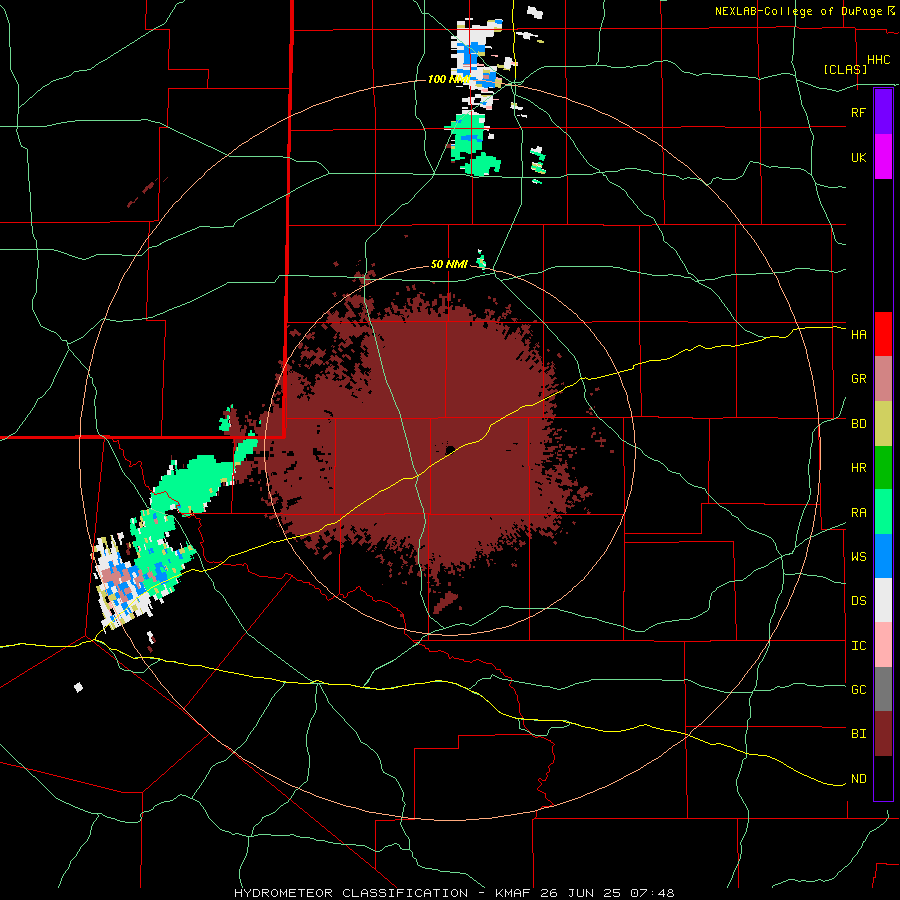Screen dimensions: 900x900
Task: Click the purple RF color swatch
Action: pos(883,112)
